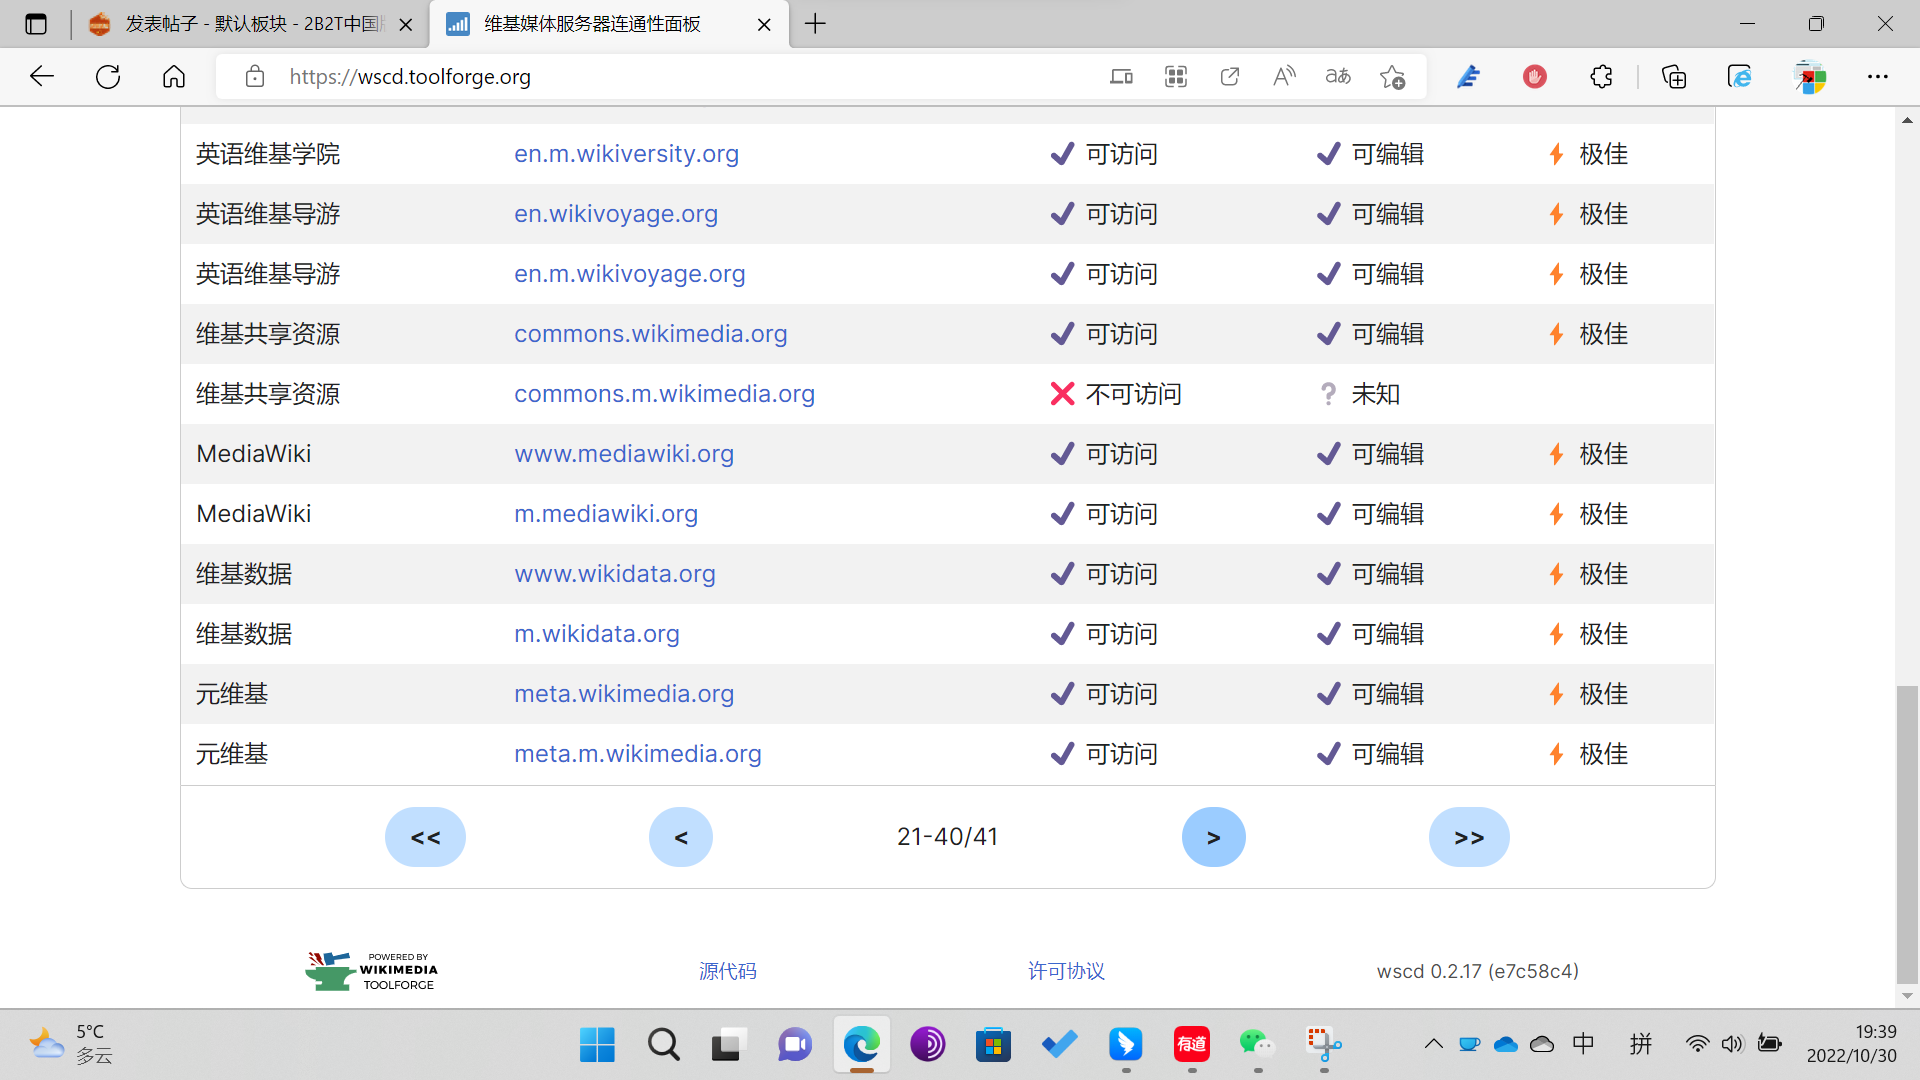Select the wscd 0.2.17 version text

[x=1478, y=971]
